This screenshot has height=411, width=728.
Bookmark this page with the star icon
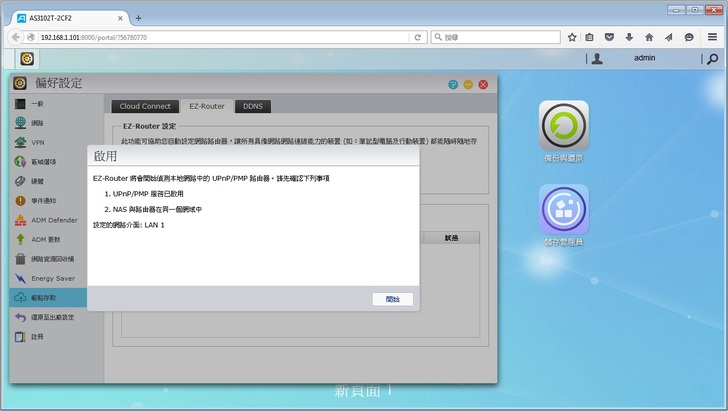[572, 37]
